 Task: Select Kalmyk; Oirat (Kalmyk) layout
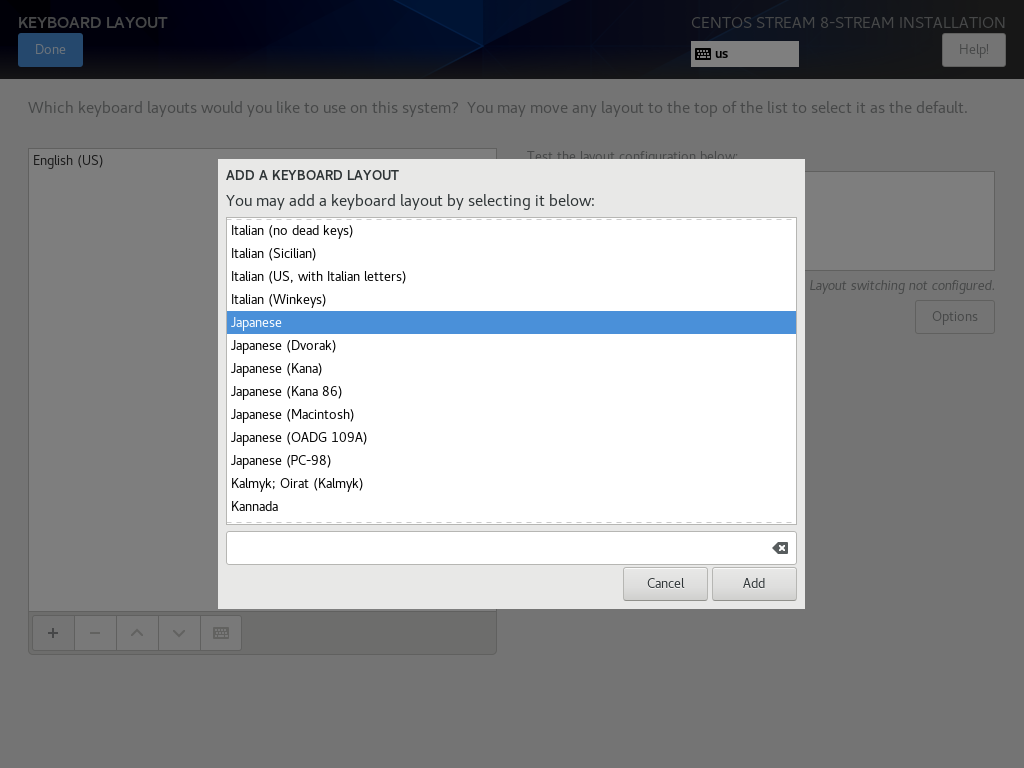(x=511, y=483)
